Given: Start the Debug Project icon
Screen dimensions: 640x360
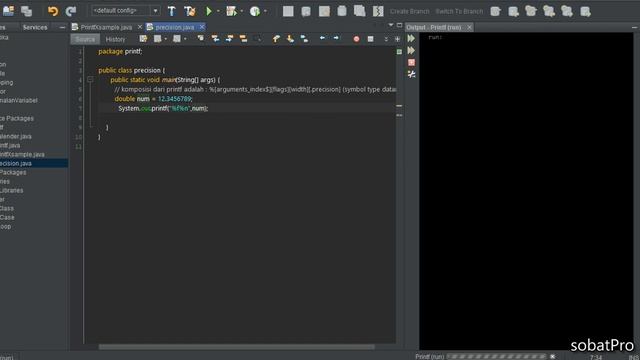Looking at the screenshot, I should 231,11.
